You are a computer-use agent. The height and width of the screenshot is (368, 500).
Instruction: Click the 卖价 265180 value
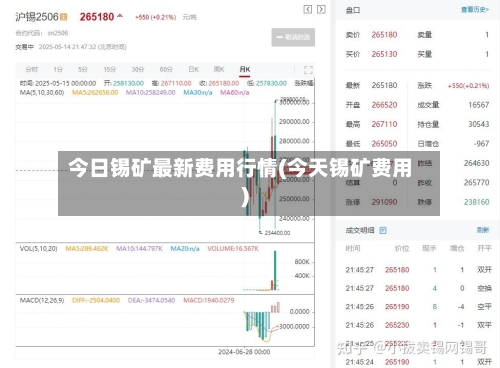pos(384,35)
